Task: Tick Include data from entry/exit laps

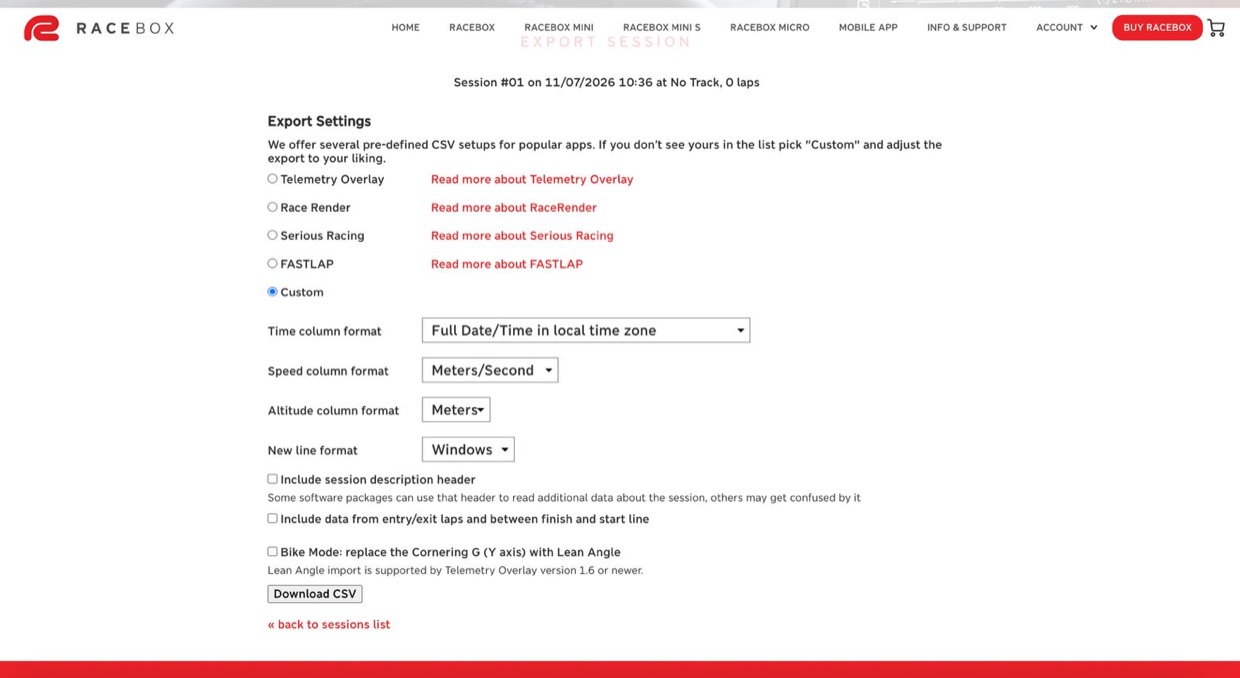Action: click(272, 519)
